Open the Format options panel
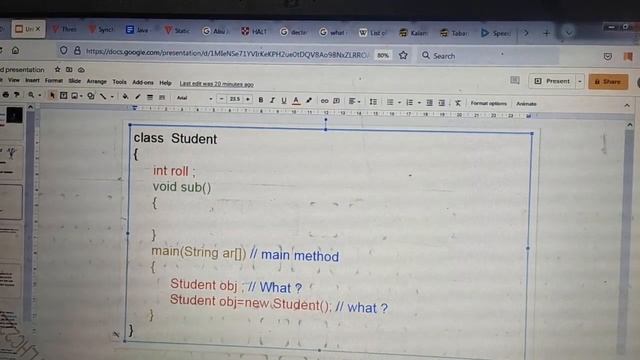 (x=489, y=103)
